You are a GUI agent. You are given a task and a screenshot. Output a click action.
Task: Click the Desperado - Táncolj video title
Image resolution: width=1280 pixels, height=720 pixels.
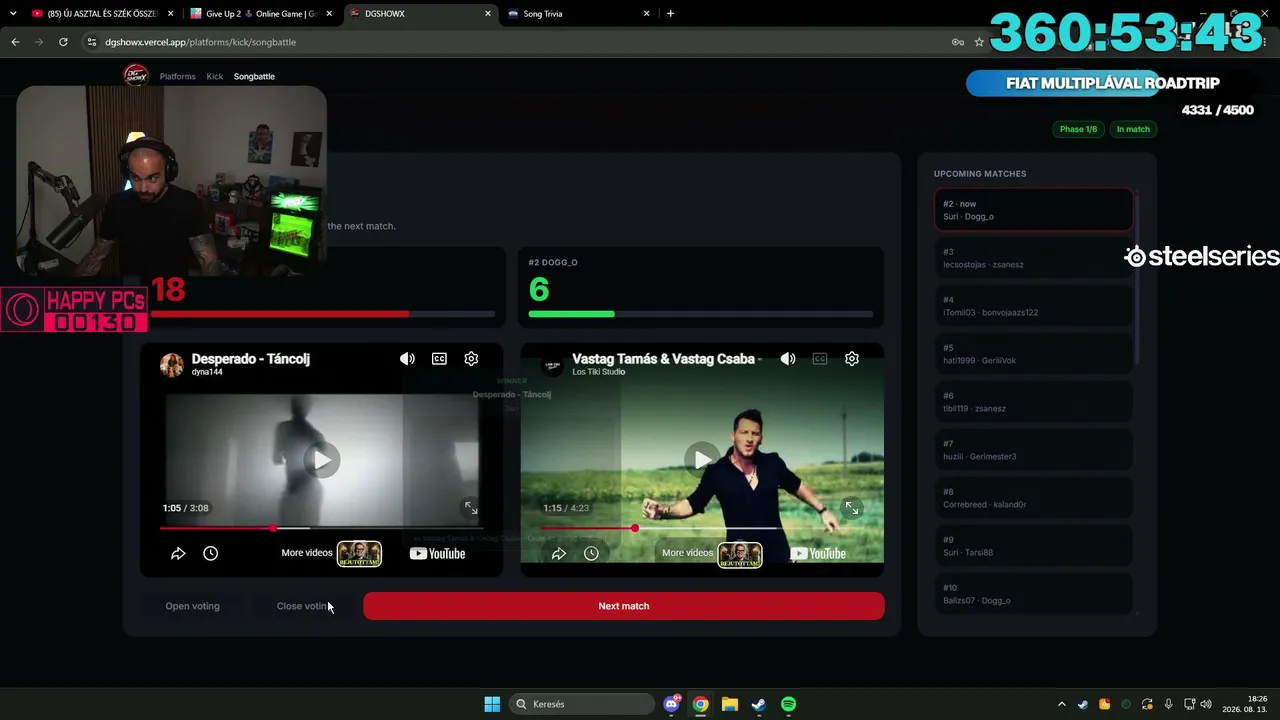[x=251, y=359]
